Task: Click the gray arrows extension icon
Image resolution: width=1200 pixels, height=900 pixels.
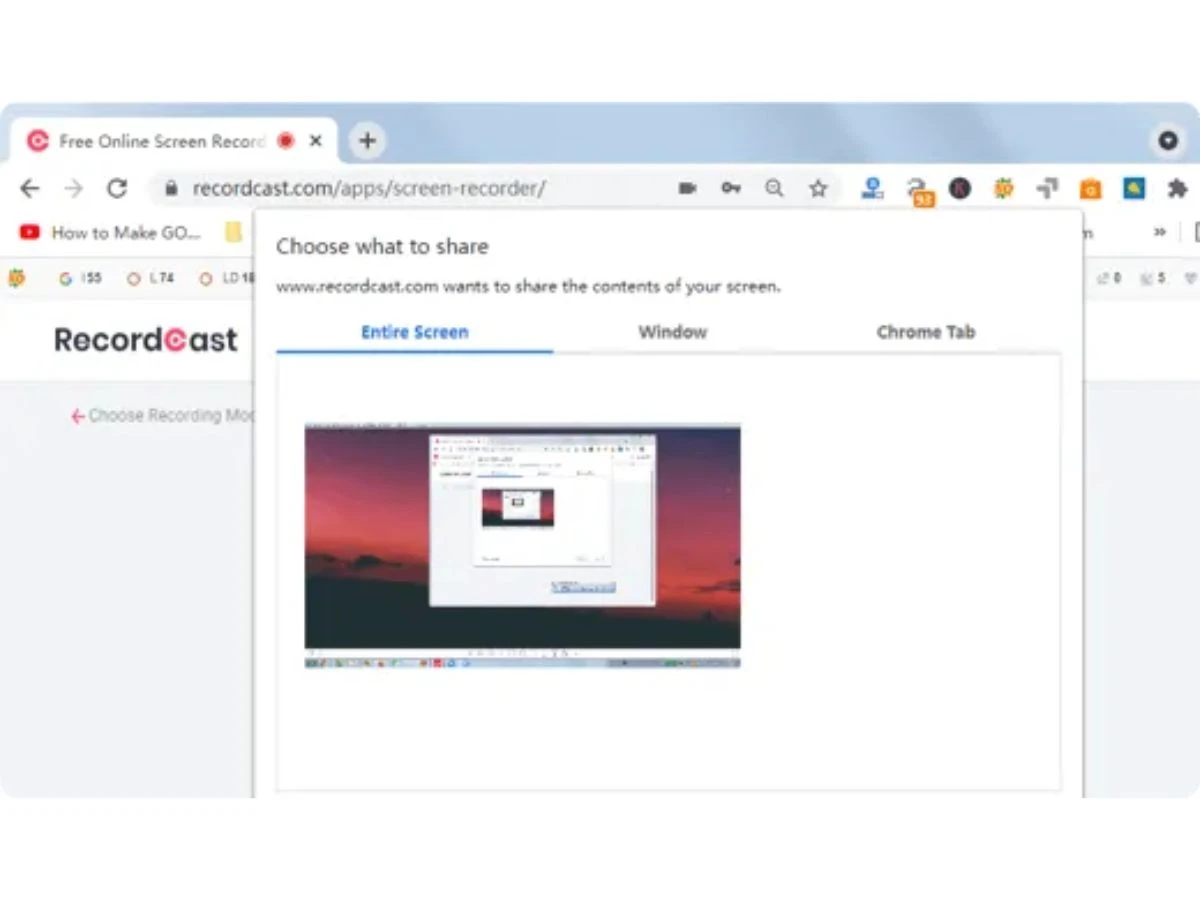Action: click(1047, 188)
